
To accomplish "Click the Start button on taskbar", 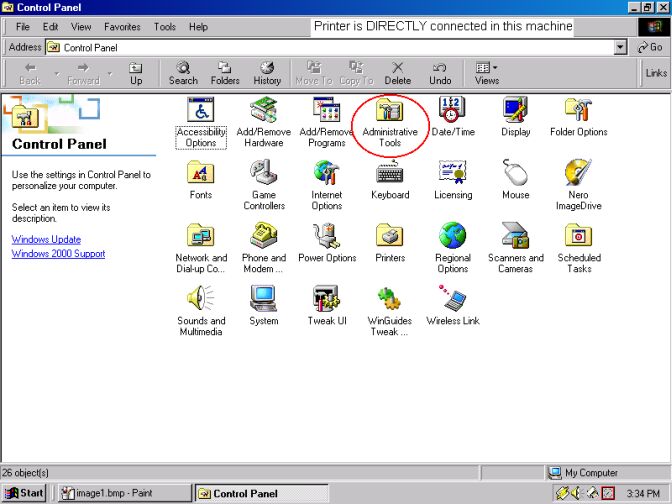I will pos(25,493).
